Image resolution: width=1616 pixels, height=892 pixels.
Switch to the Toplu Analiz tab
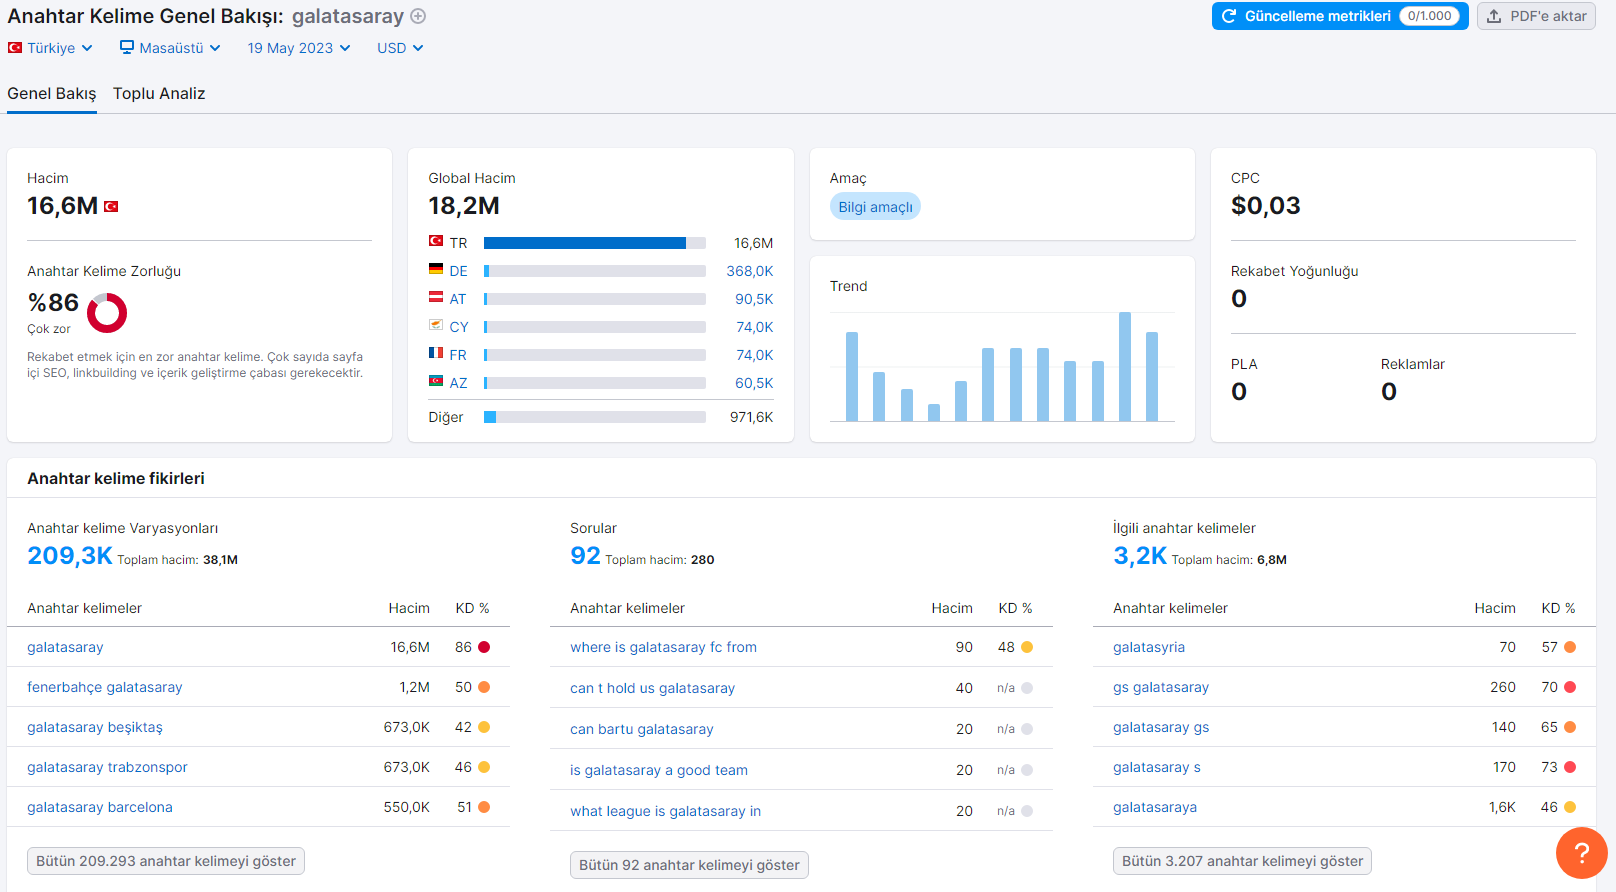click(x=159, y=93)
